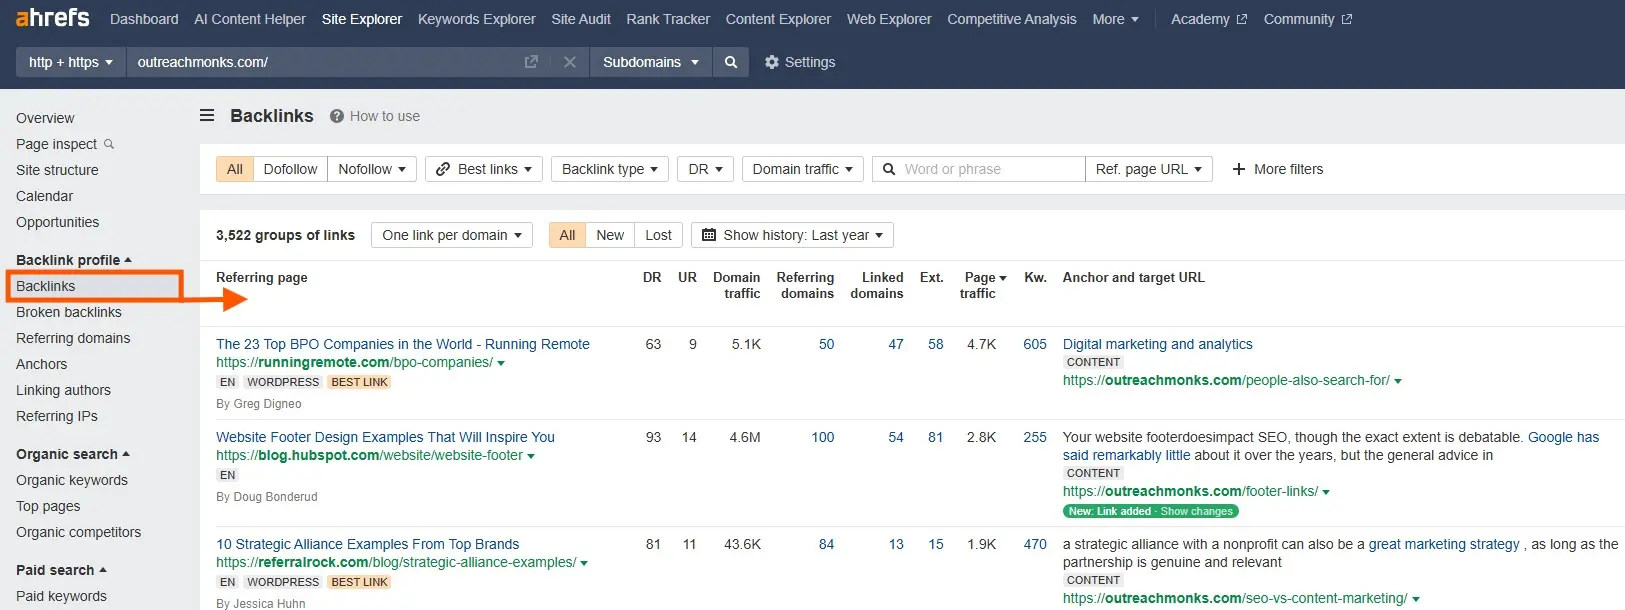Sort by the Page traffic column header

coord(980,285)
